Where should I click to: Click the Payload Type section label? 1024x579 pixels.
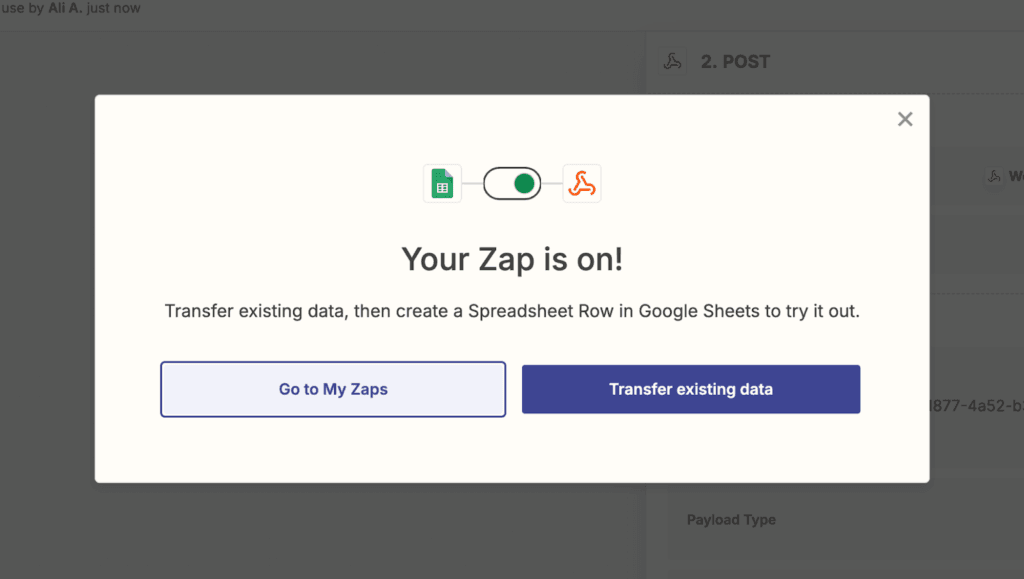pos(730,520)
